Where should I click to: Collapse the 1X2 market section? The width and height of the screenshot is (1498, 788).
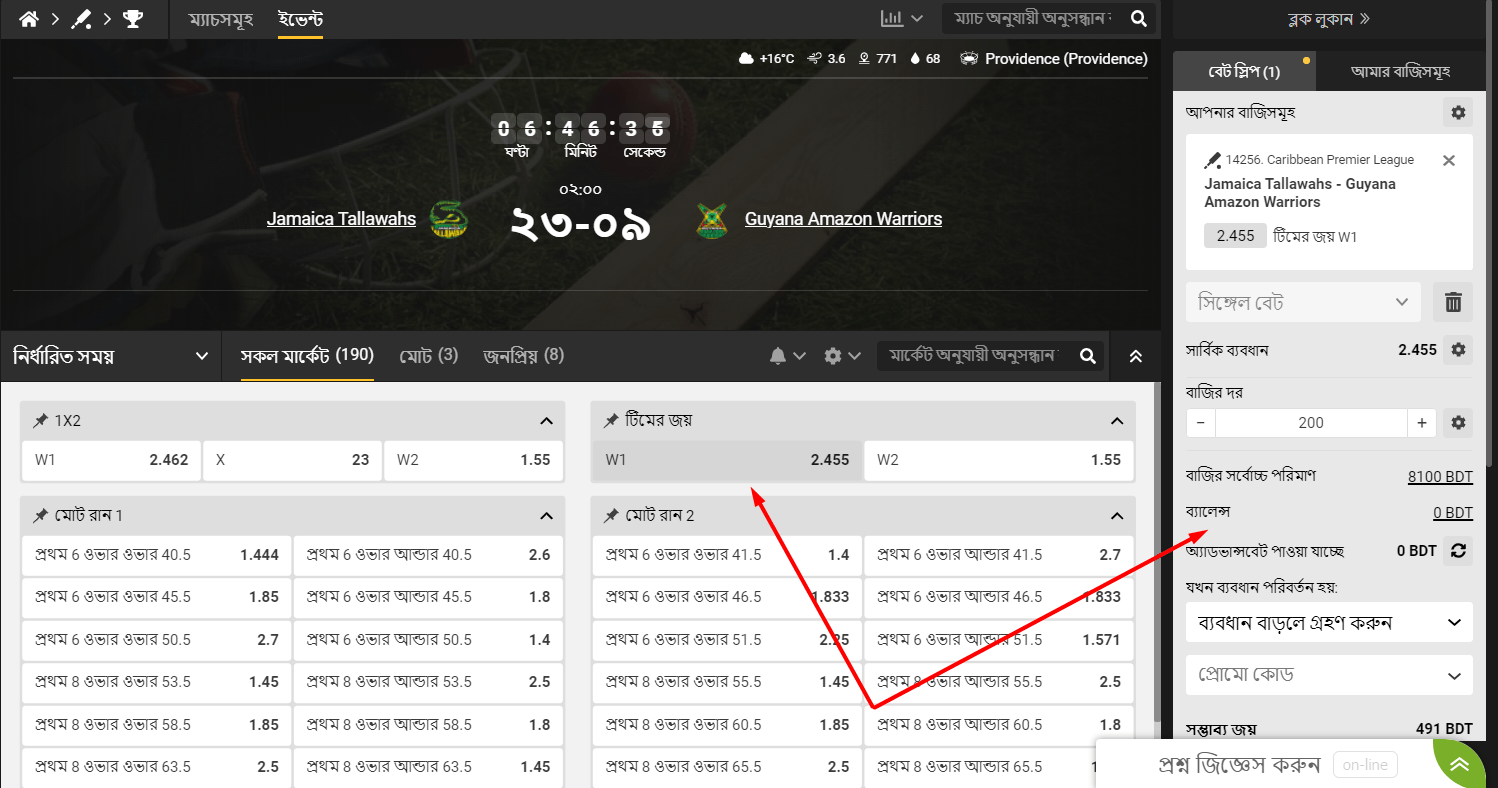point(546,421)
